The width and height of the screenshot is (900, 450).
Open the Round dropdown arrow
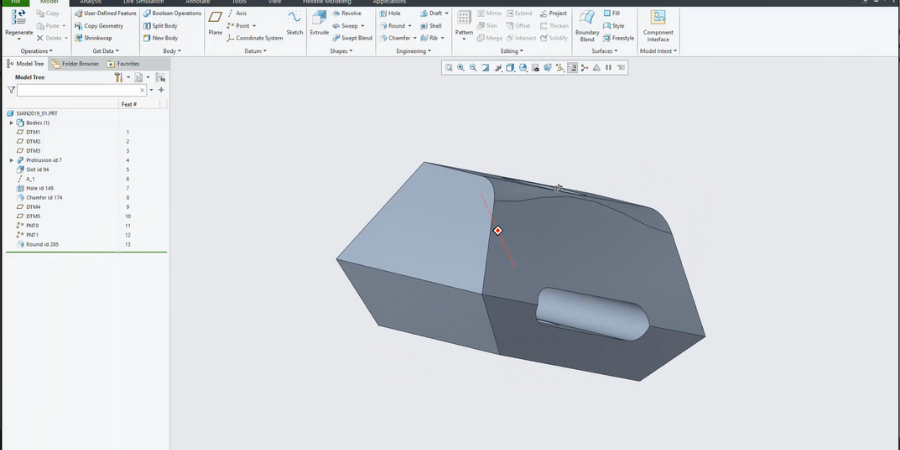click(x=410, y=26)
